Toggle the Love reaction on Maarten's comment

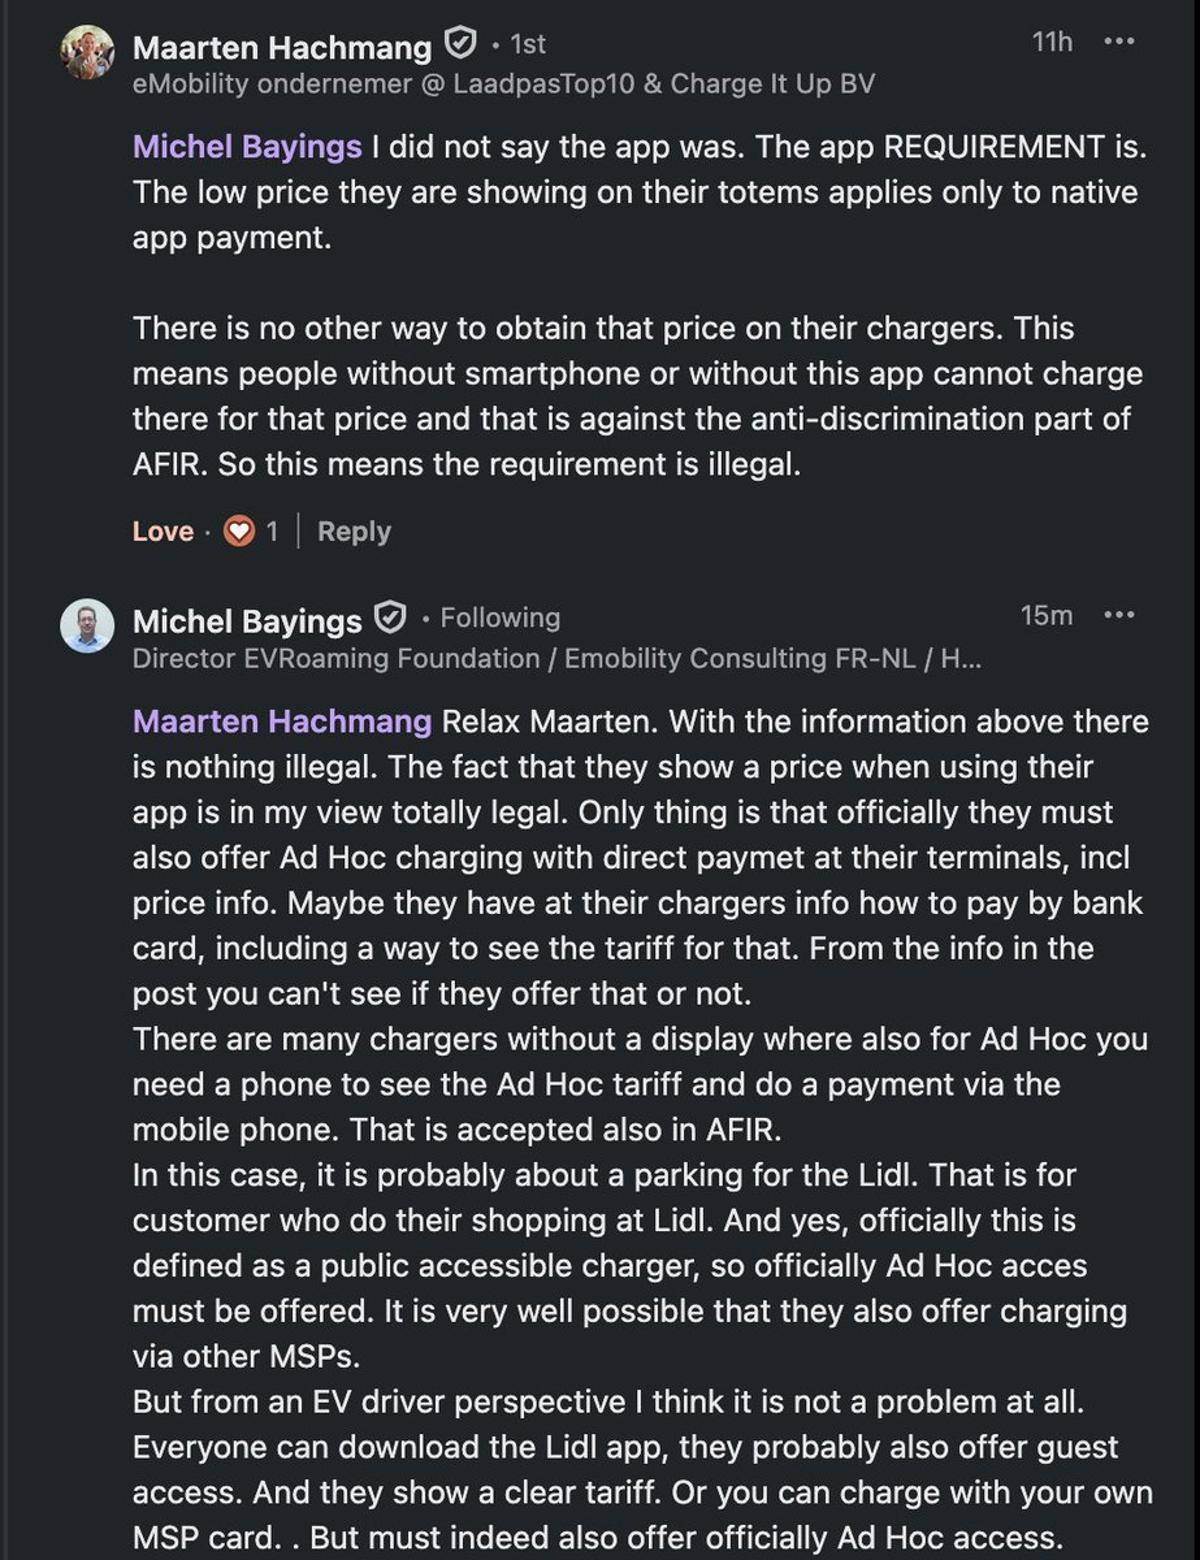tap(162, 531)
